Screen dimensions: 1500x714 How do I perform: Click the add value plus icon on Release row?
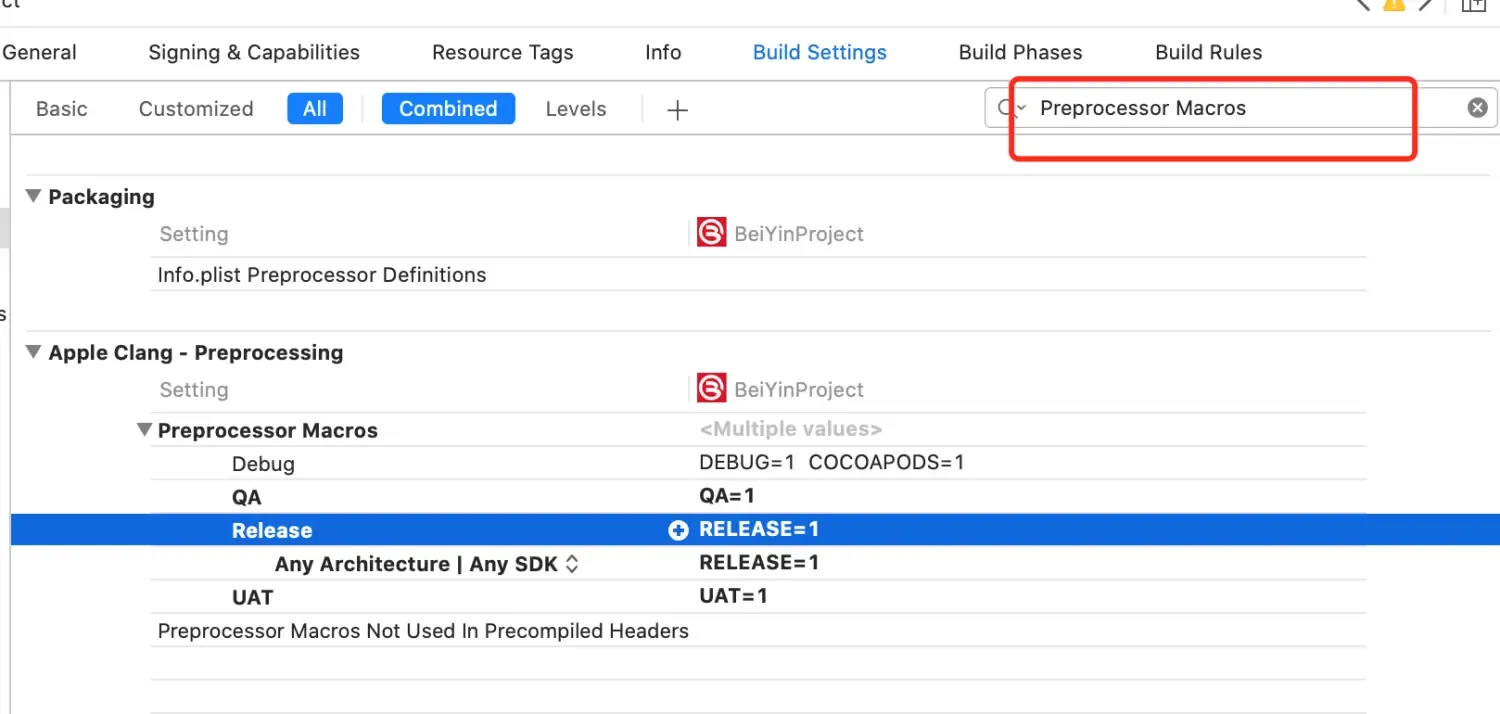point(679,530)
